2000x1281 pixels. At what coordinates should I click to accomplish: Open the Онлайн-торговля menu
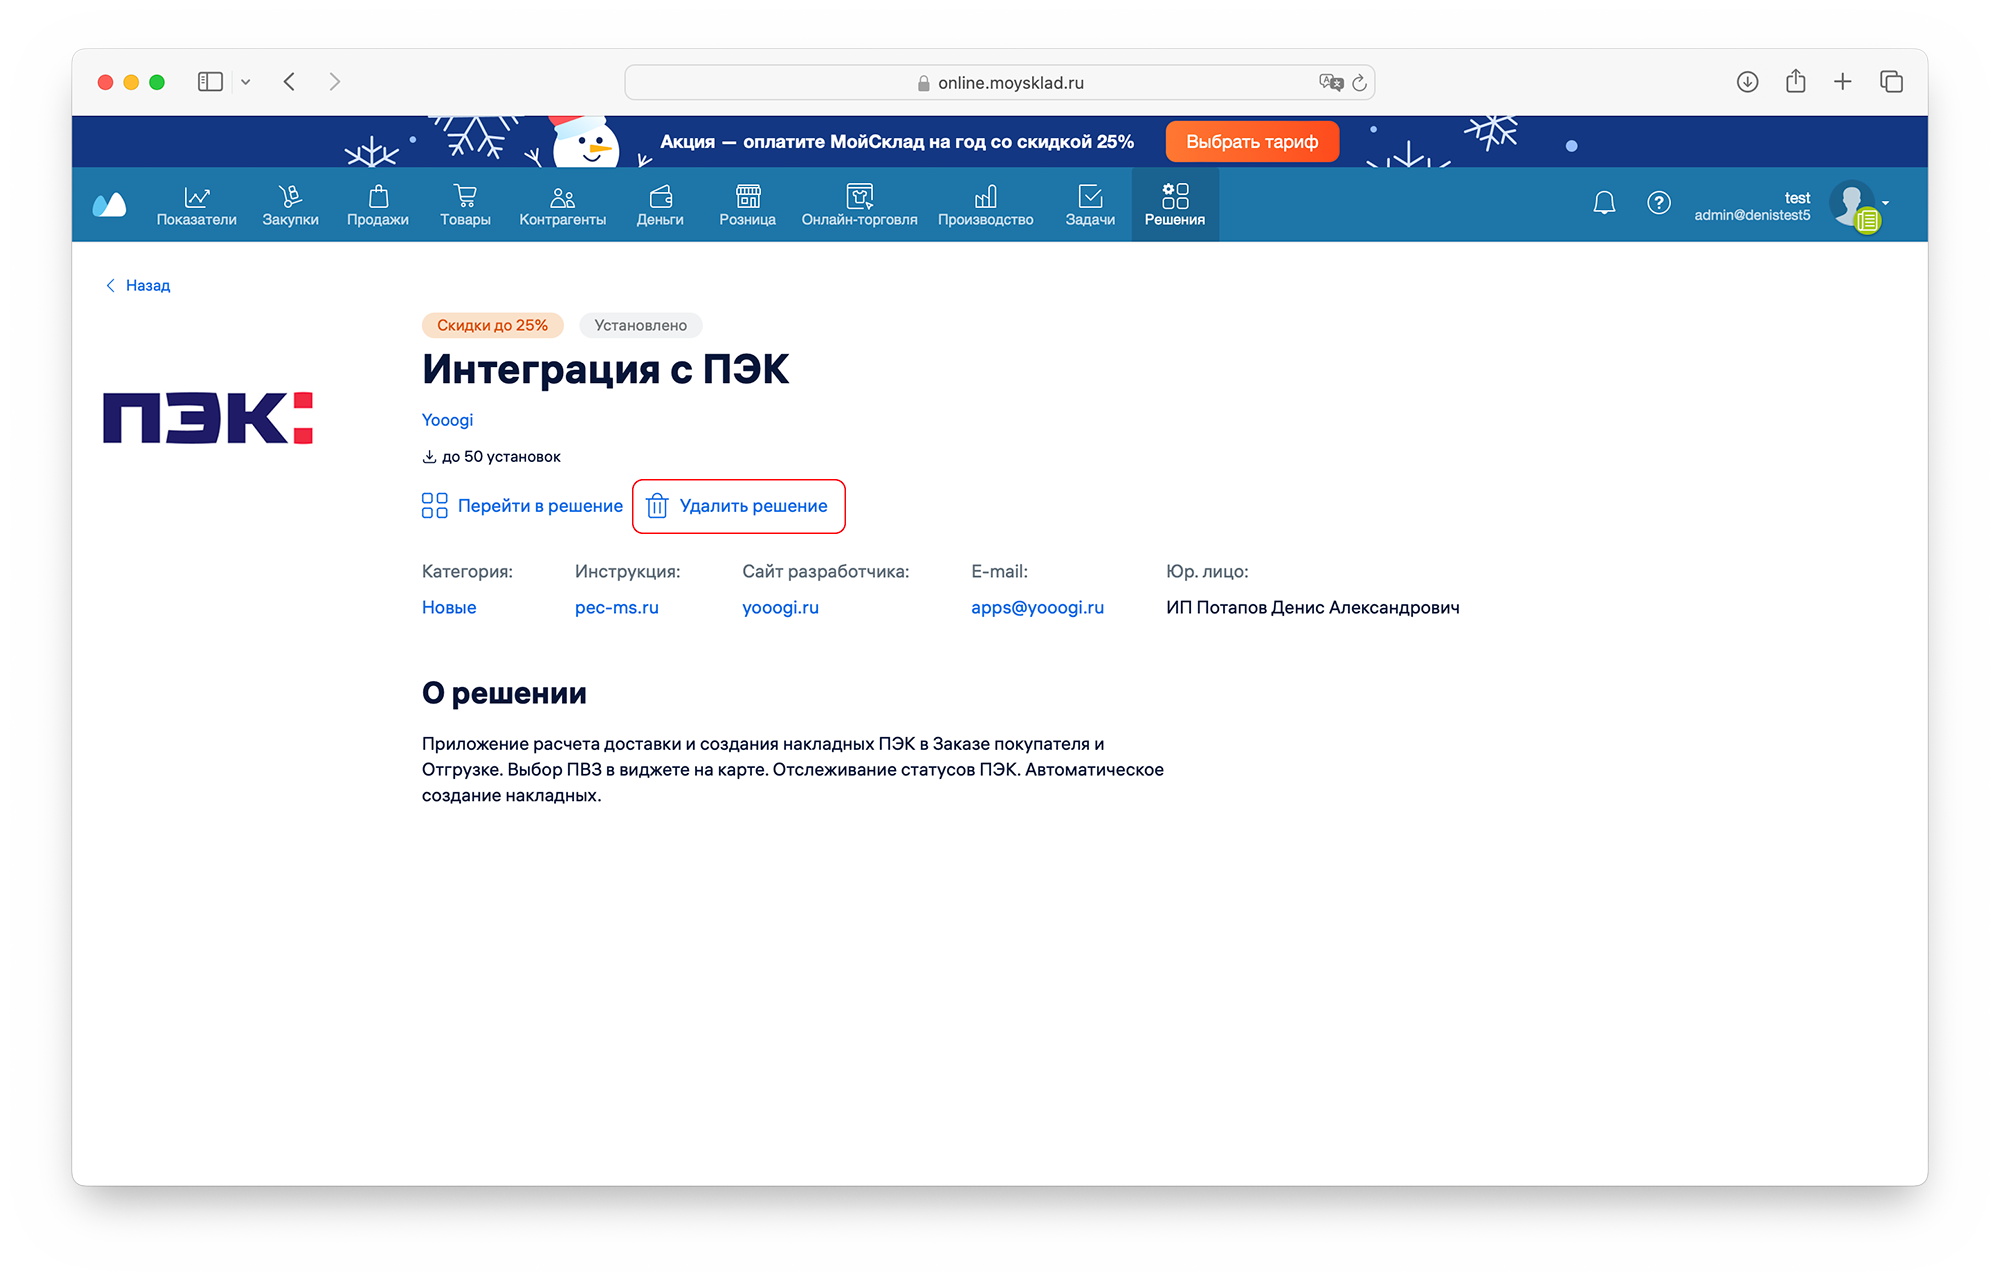[x=859, y=205]
